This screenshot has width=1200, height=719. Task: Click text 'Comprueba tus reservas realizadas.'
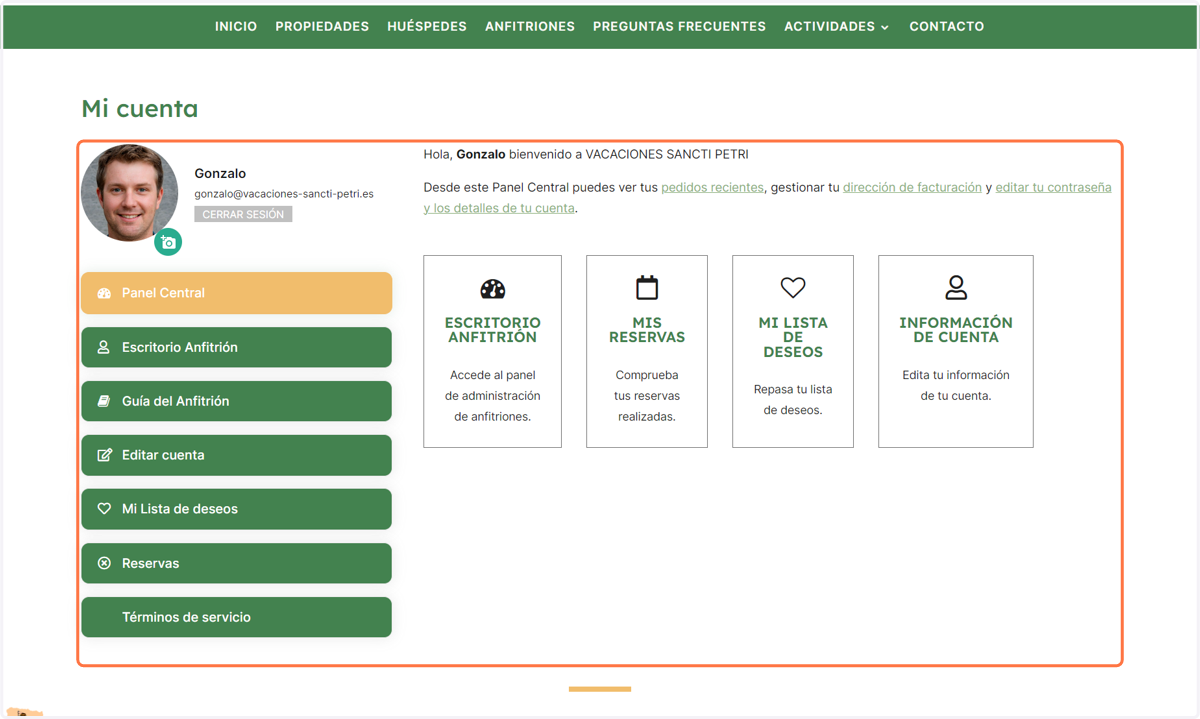(x=647, y=396)
